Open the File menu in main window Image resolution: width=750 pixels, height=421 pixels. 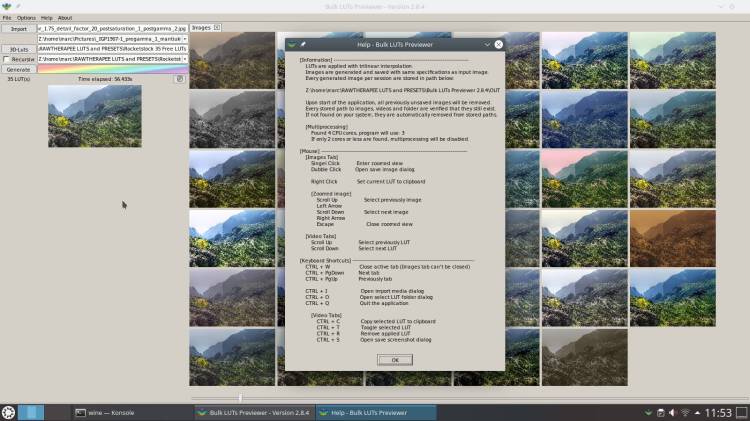[x=7, y=18]
